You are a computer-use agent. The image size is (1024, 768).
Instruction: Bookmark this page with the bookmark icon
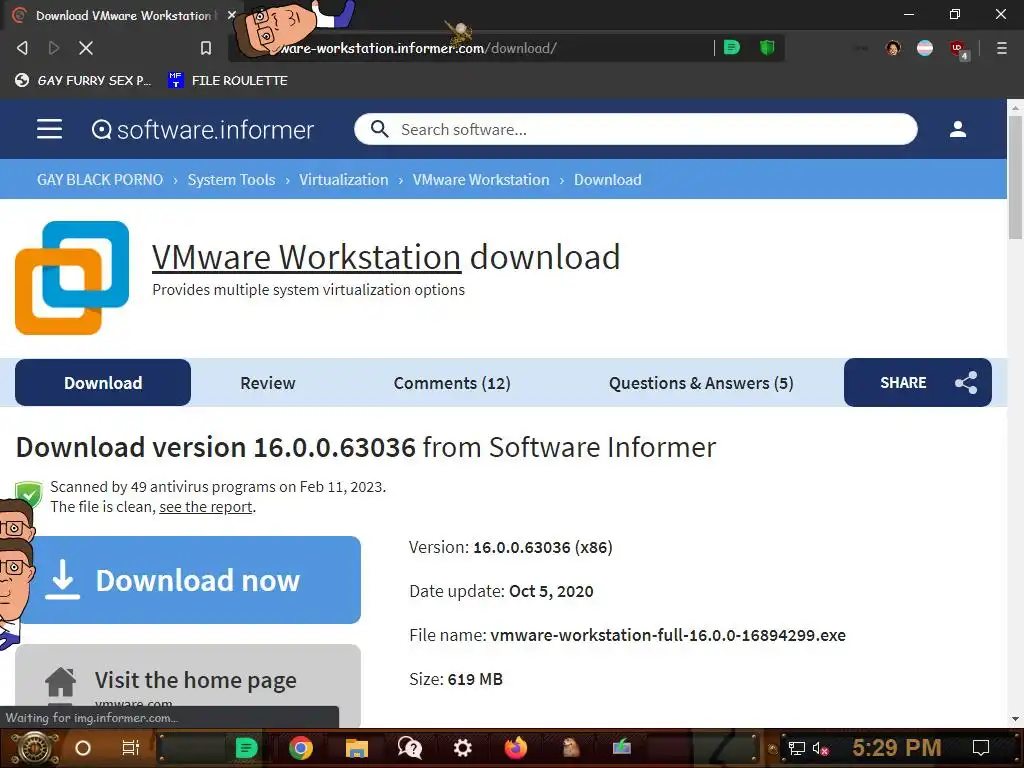click(x=206, y=48)
